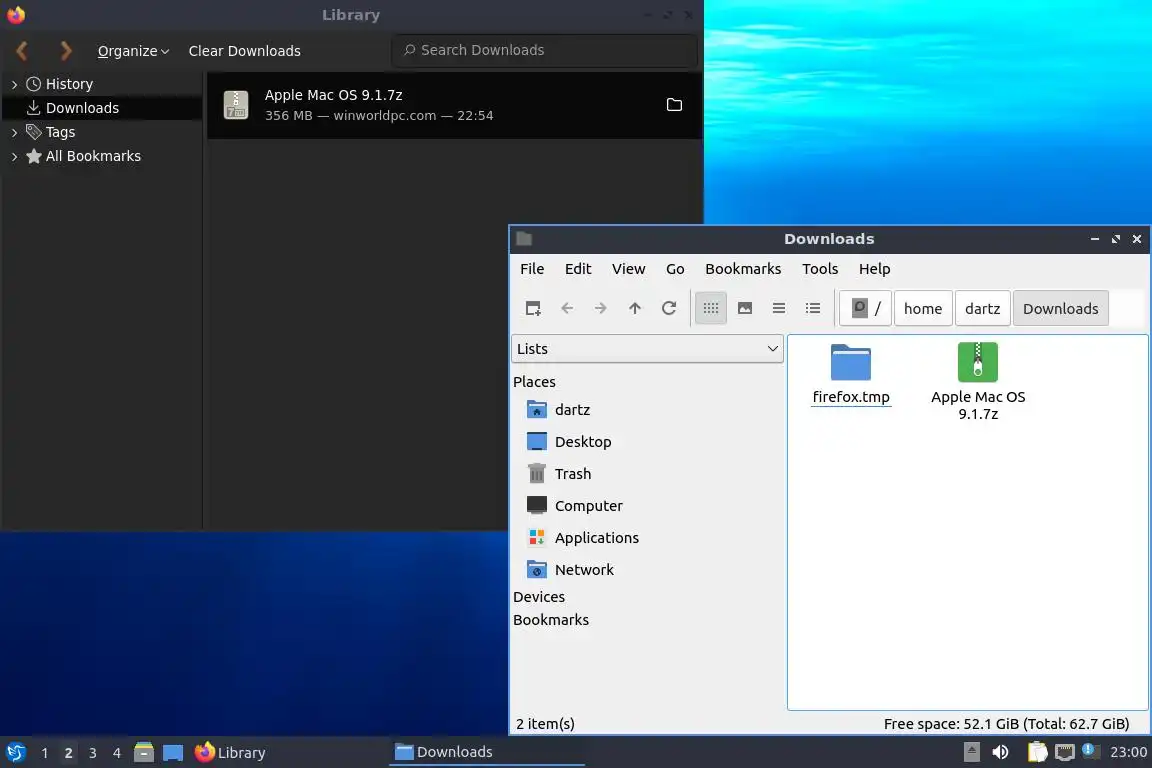
Task: Select All Bookmarks in Library sidebar
Action: (83, 156)
